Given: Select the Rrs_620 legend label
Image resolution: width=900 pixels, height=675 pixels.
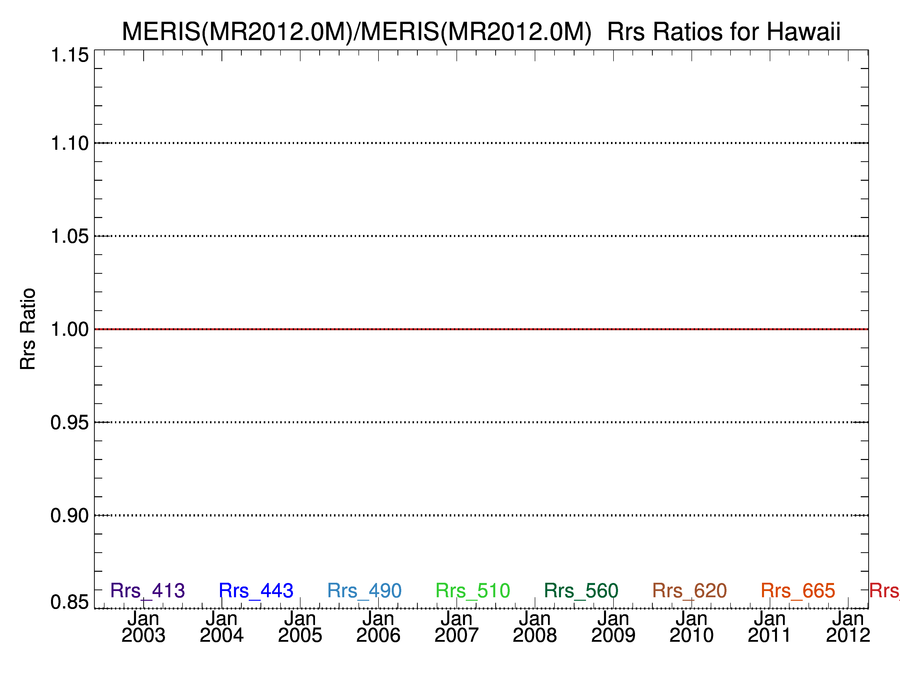Looking at the screenshot, I should coord(690,591).
